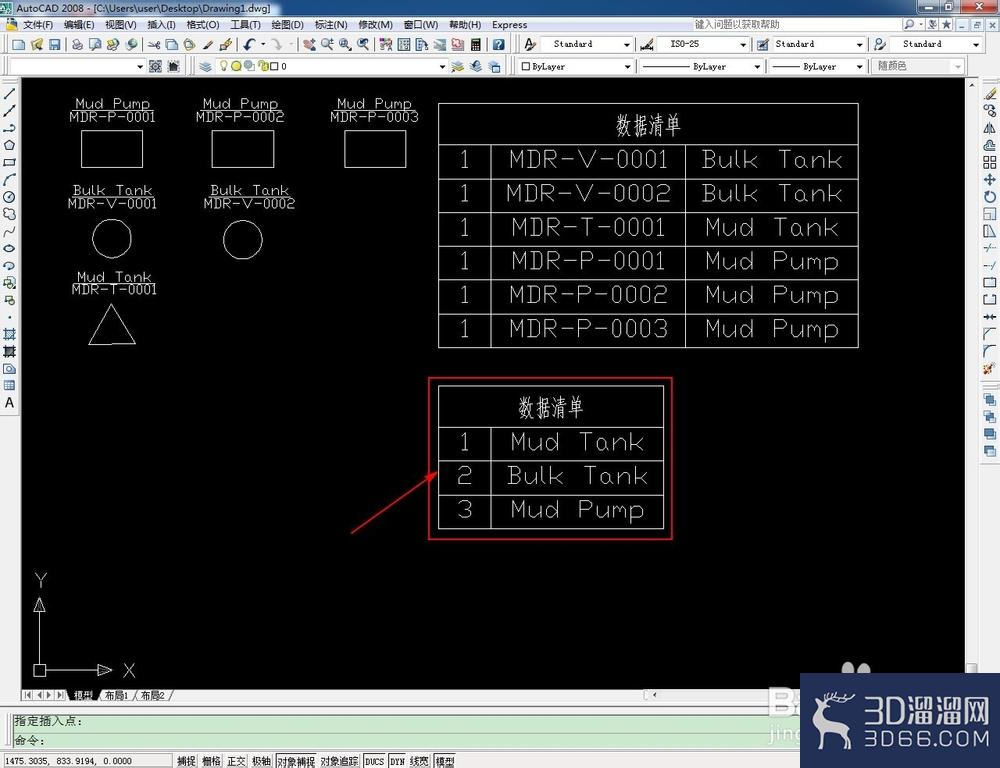This screenshot has height=768, width=1000.
Task: Click the help search box 键入问题以获取帮助
Action: (x=795, y=24)
